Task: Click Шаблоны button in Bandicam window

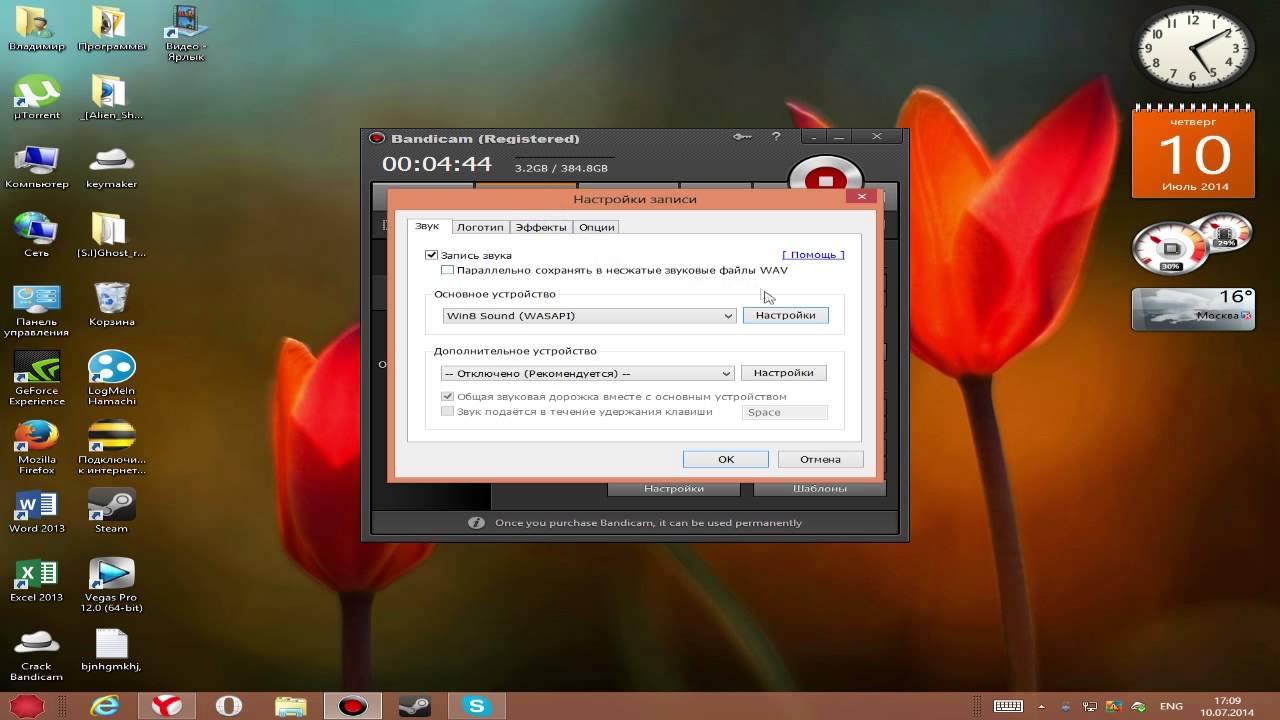Action: point(819,489)
